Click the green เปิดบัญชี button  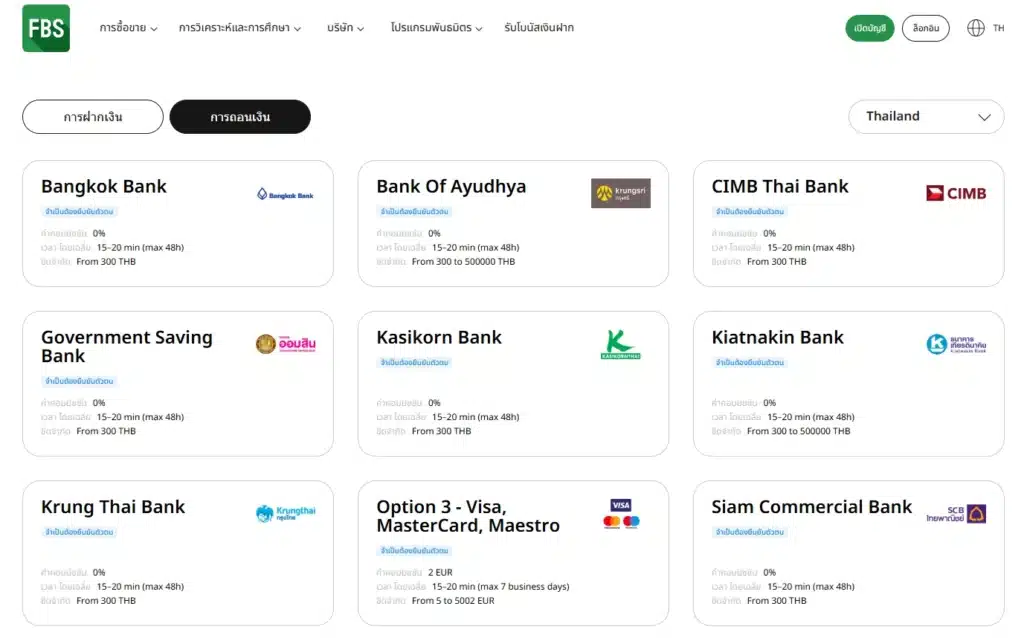(x=870, y=28)
